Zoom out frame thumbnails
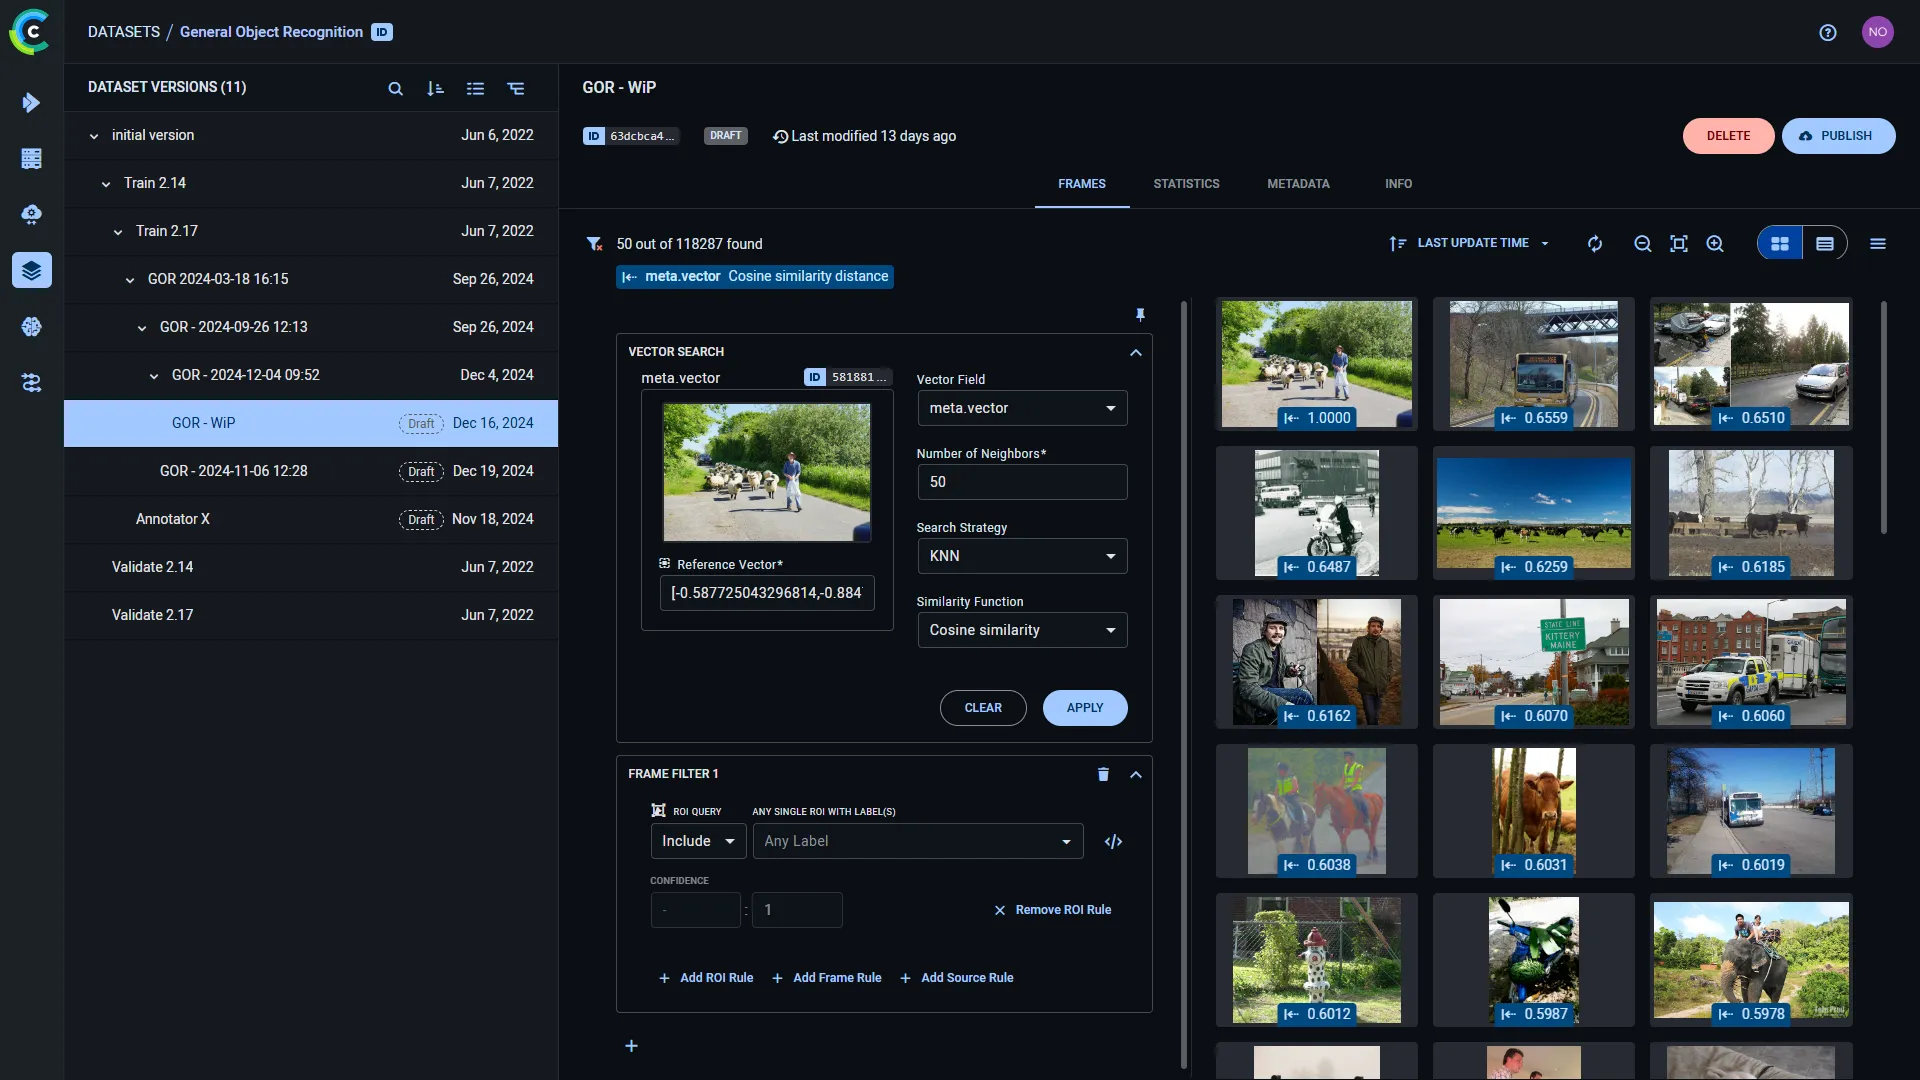The width and height of the screenshot is (1920, 1080). pos(1642,244)
